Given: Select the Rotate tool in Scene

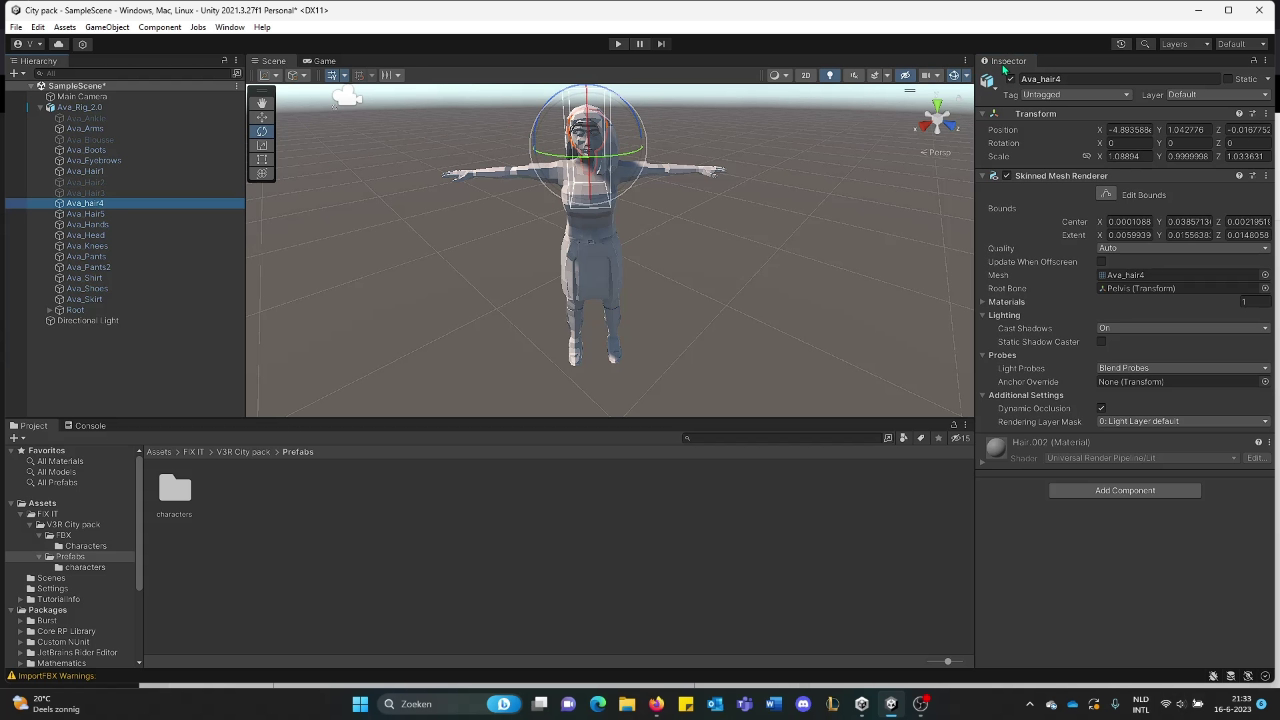Looking at the screenshot, I should coord(262,131).
